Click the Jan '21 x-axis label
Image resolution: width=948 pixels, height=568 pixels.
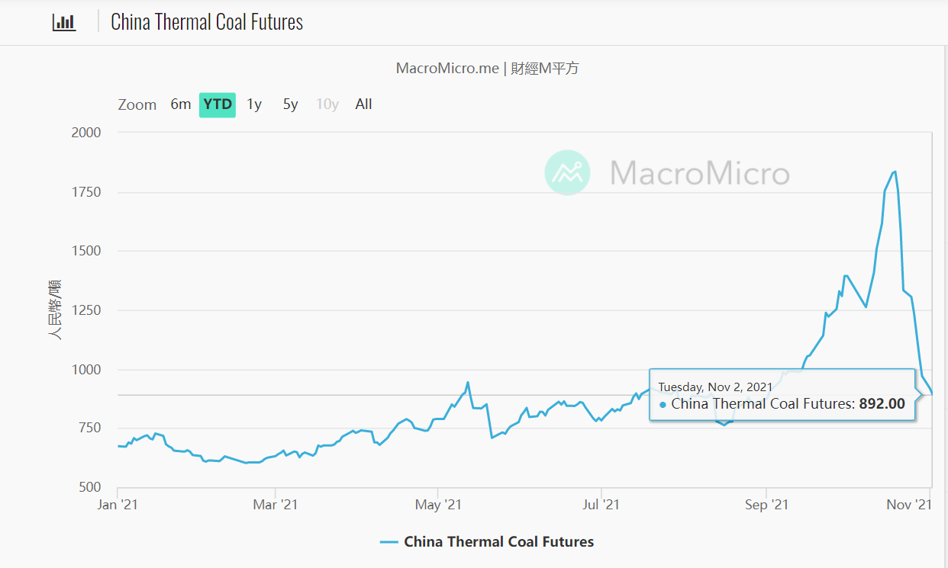point(117,505)
